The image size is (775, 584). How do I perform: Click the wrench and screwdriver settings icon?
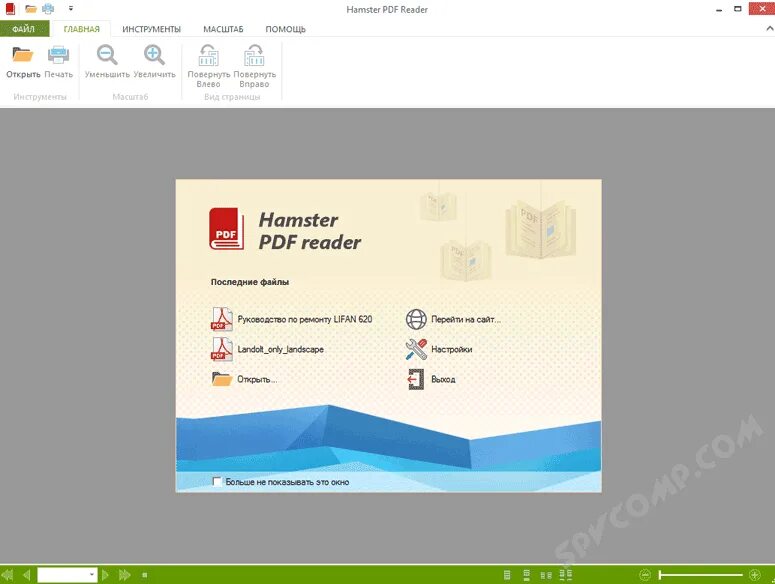(416, 349)
